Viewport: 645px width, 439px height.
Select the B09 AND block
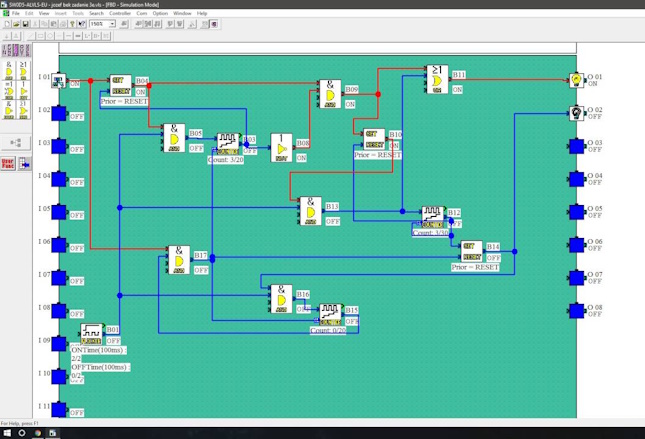click(330, 94)
